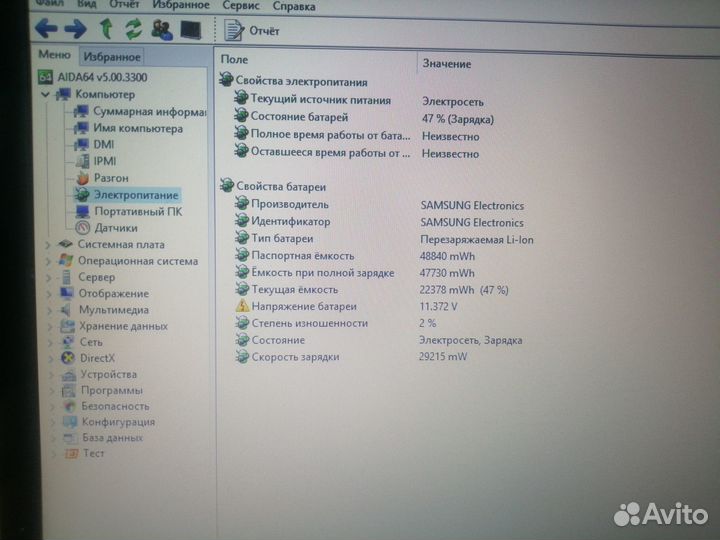Open the Вид menu

point(87,4)
